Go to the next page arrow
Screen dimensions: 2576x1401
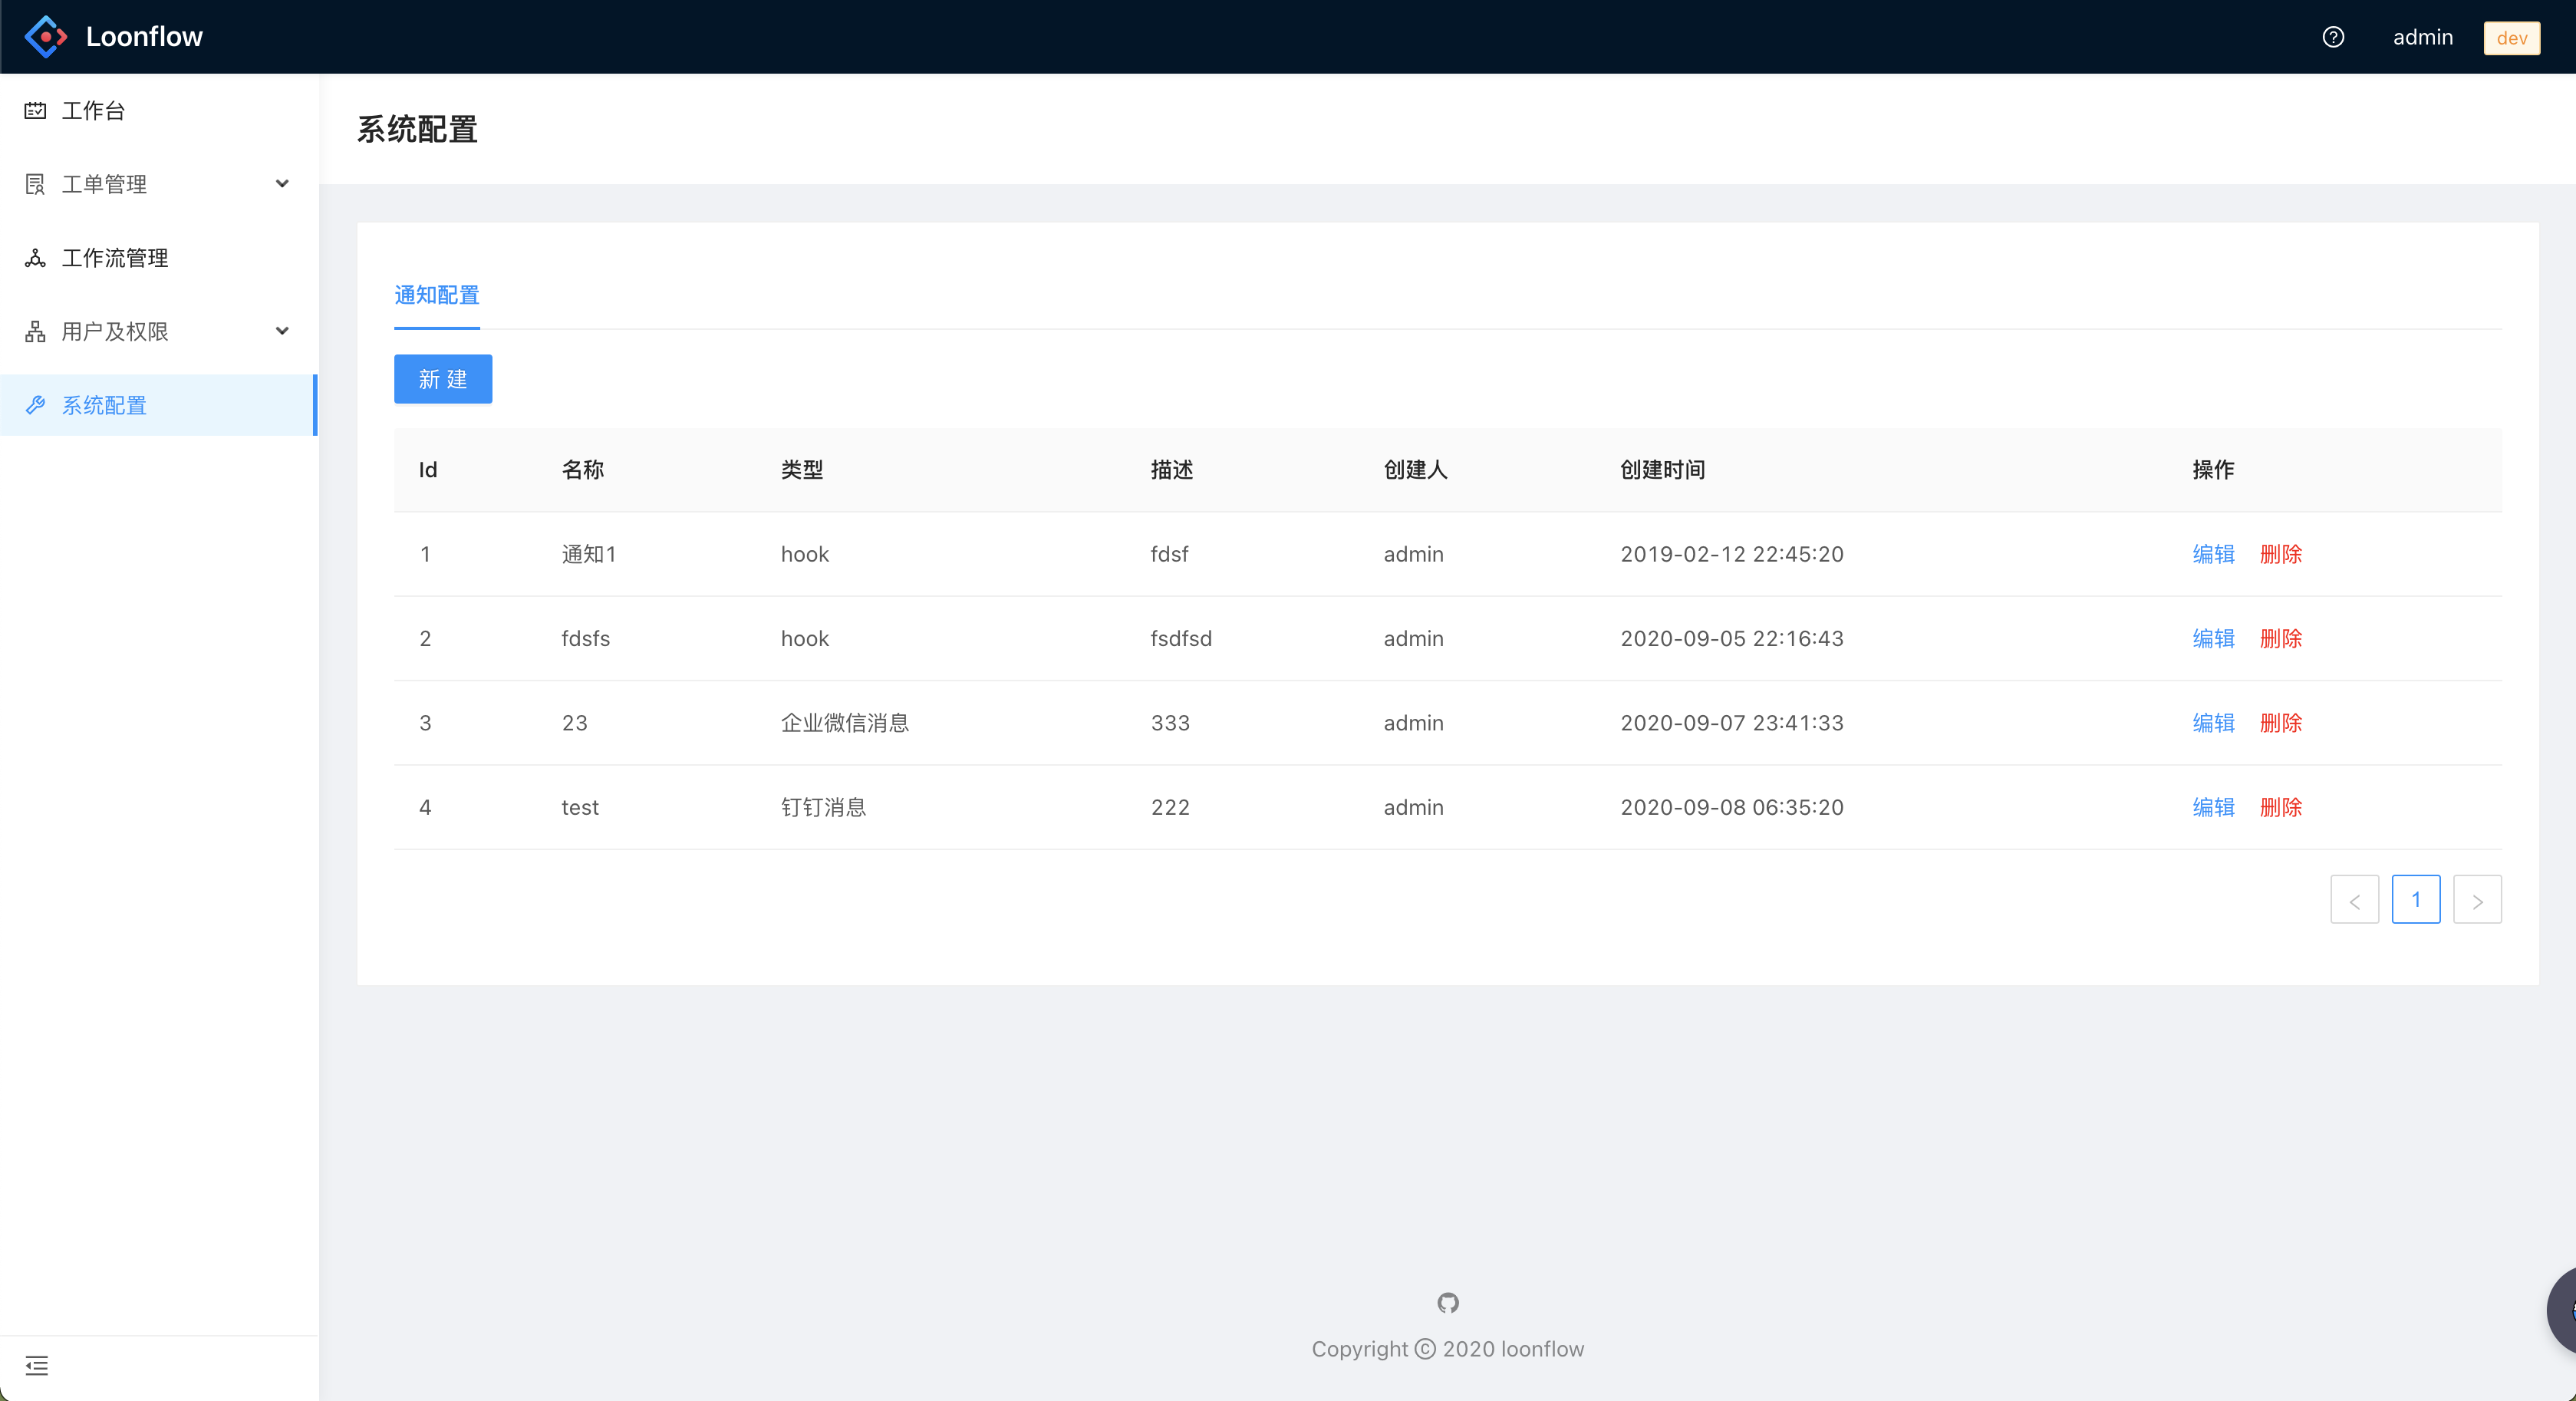[x=2477, y=899]
